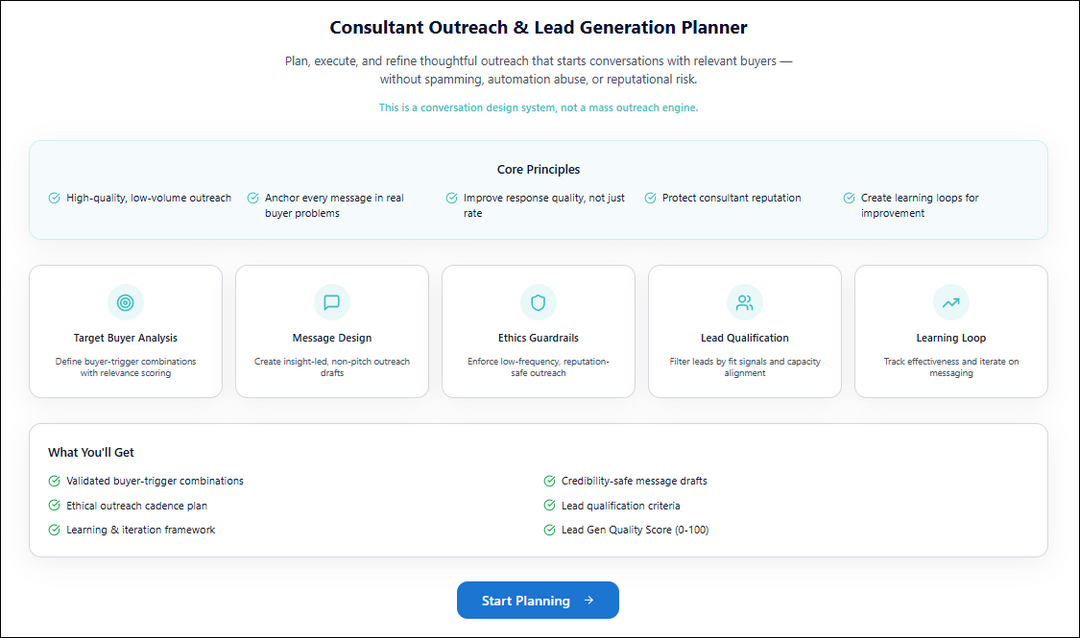
Task: Click text 'Lead qualification criteria'
Action: point(621,506)
